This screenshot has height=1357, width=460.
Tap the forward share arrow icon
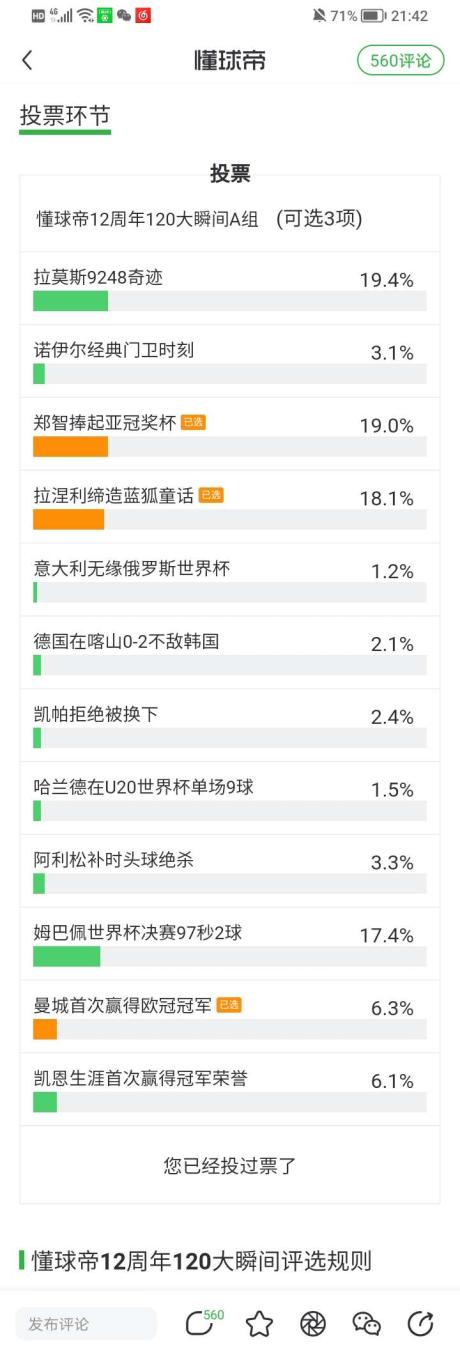pos(421,1324)
